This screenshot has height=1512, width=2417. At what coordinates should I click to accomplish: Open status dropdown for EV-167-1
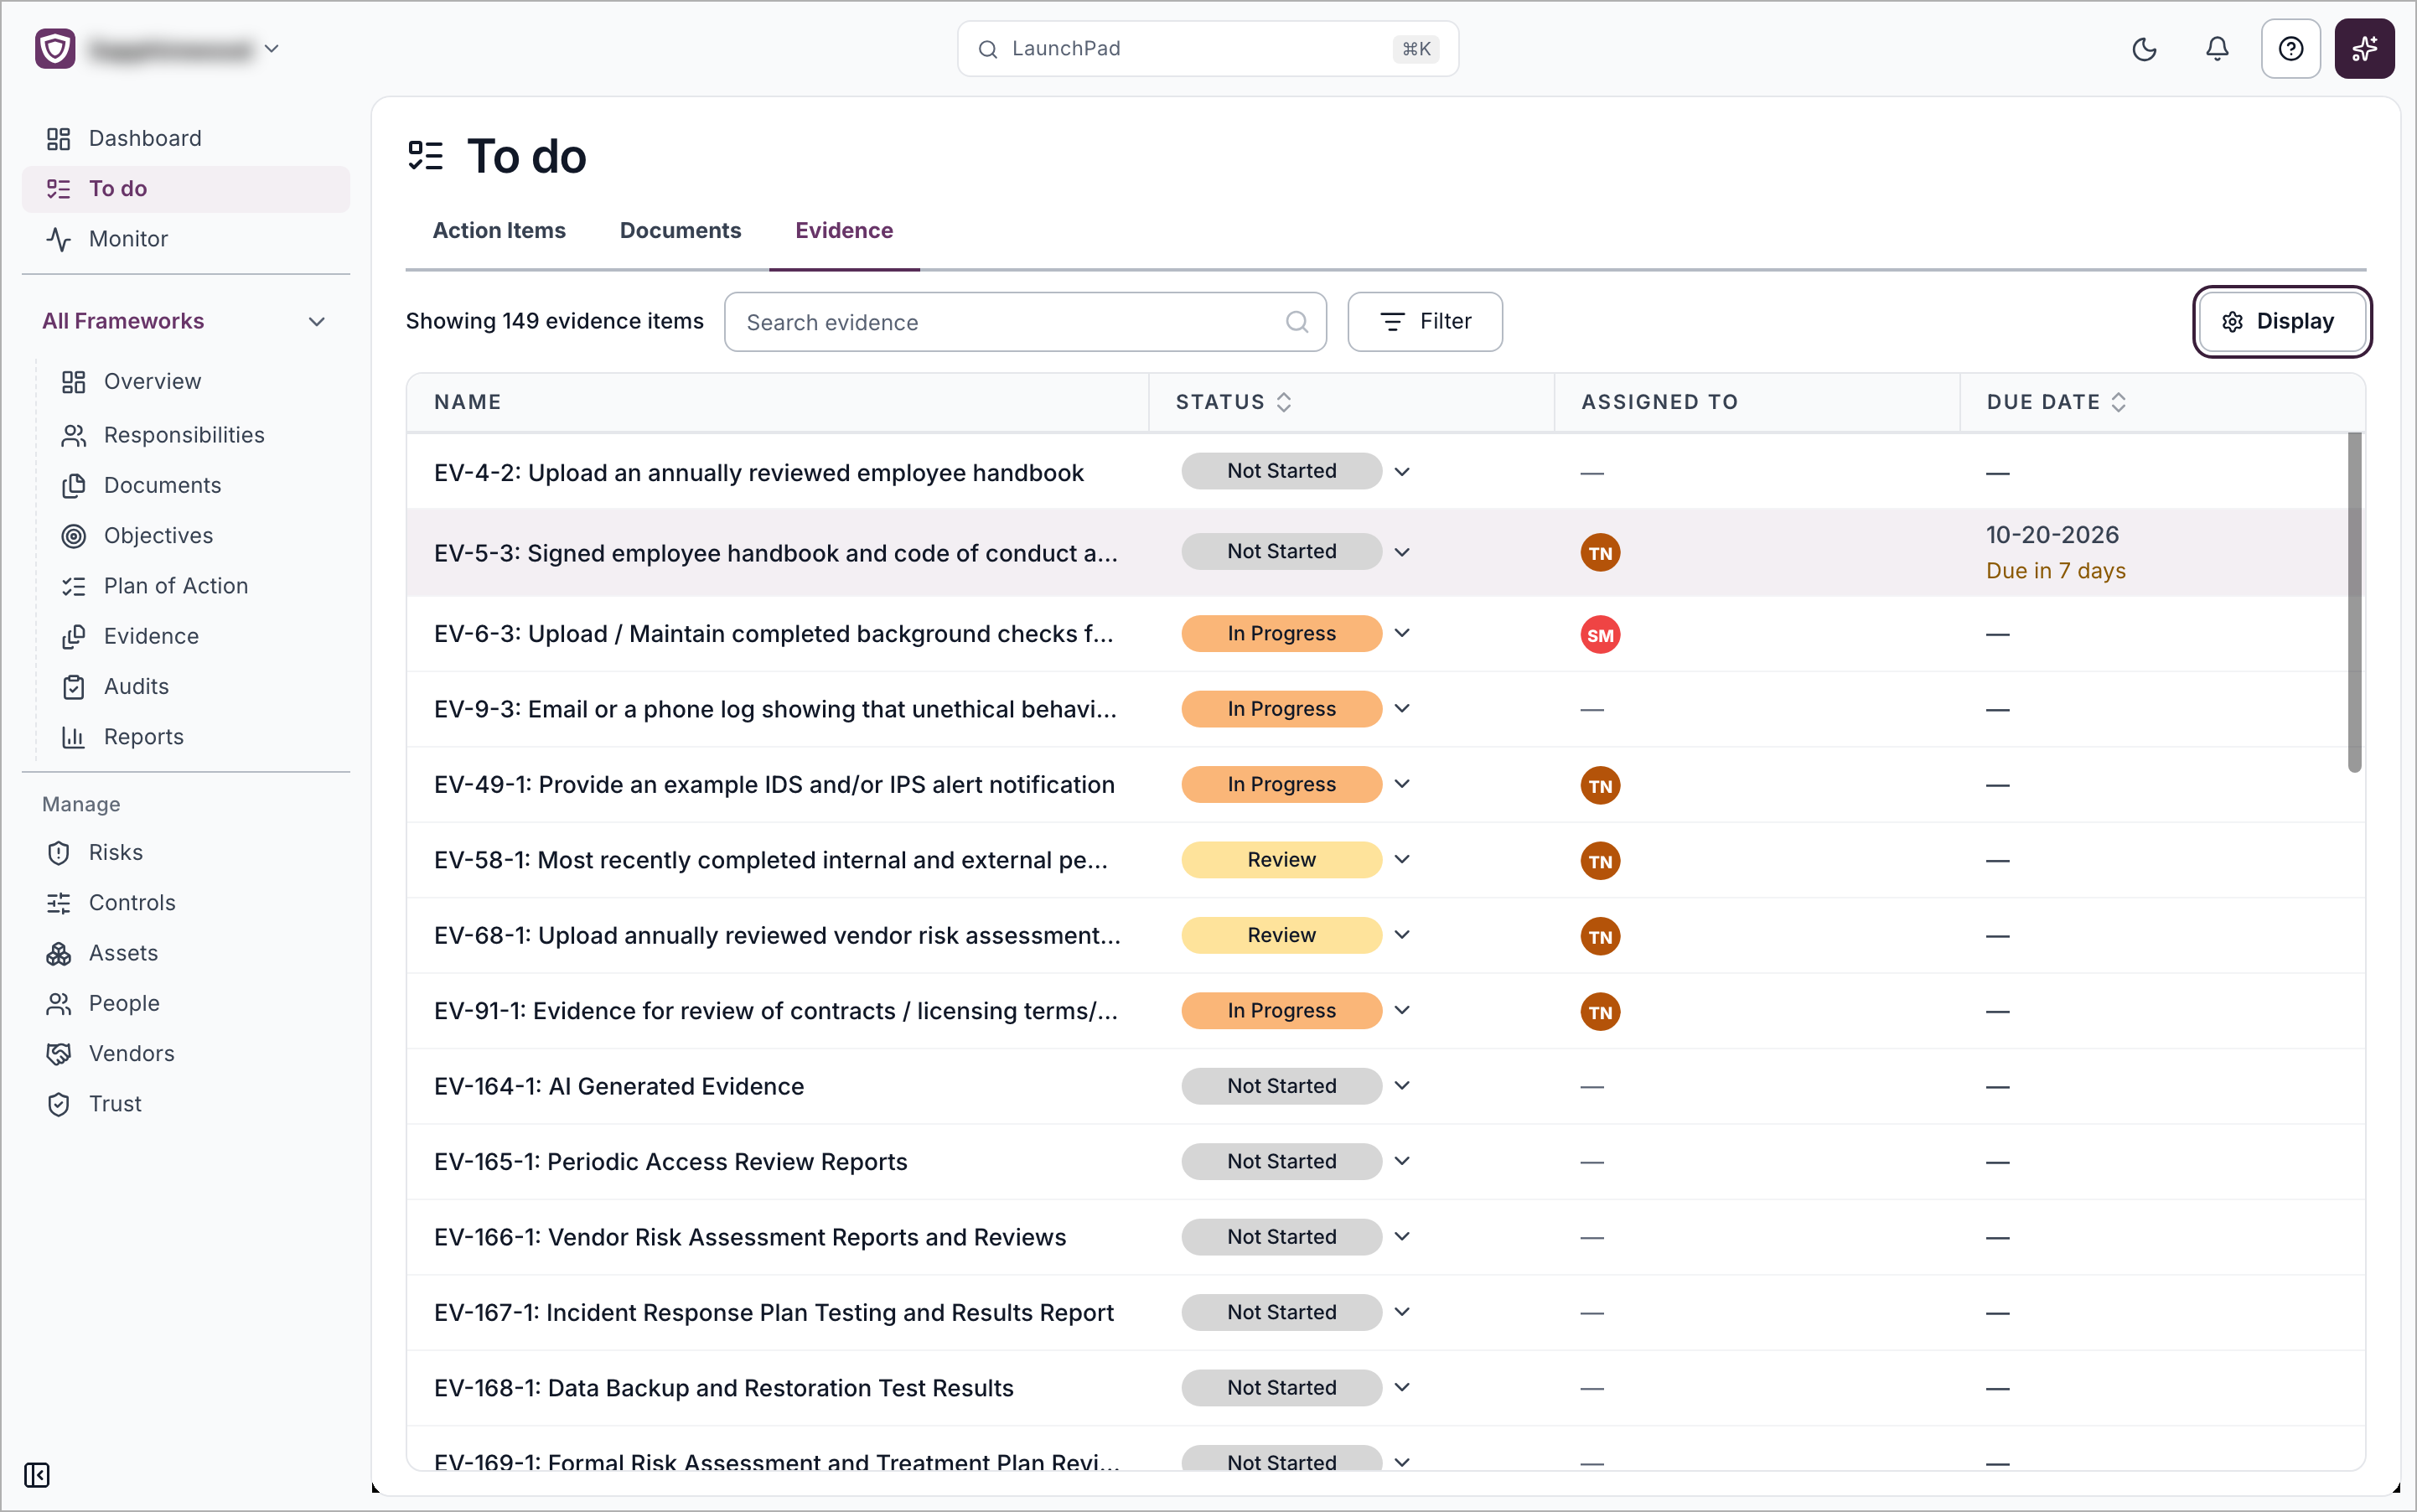pos(1402,1312)
